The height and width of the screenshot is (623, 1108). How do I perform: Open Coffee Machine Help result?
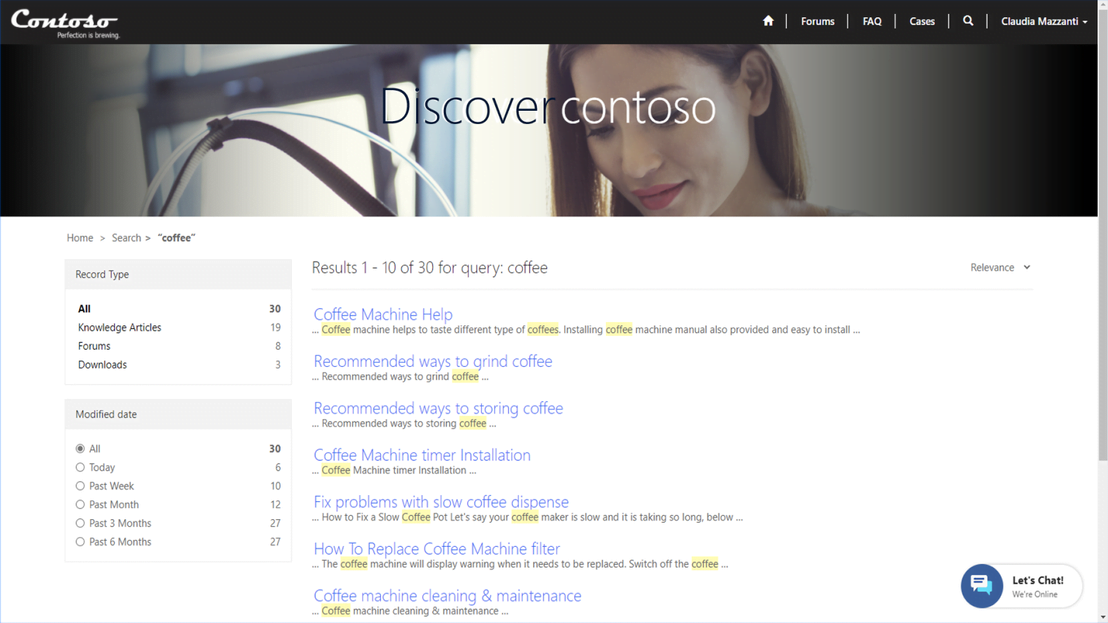click(x=383, y=314)
